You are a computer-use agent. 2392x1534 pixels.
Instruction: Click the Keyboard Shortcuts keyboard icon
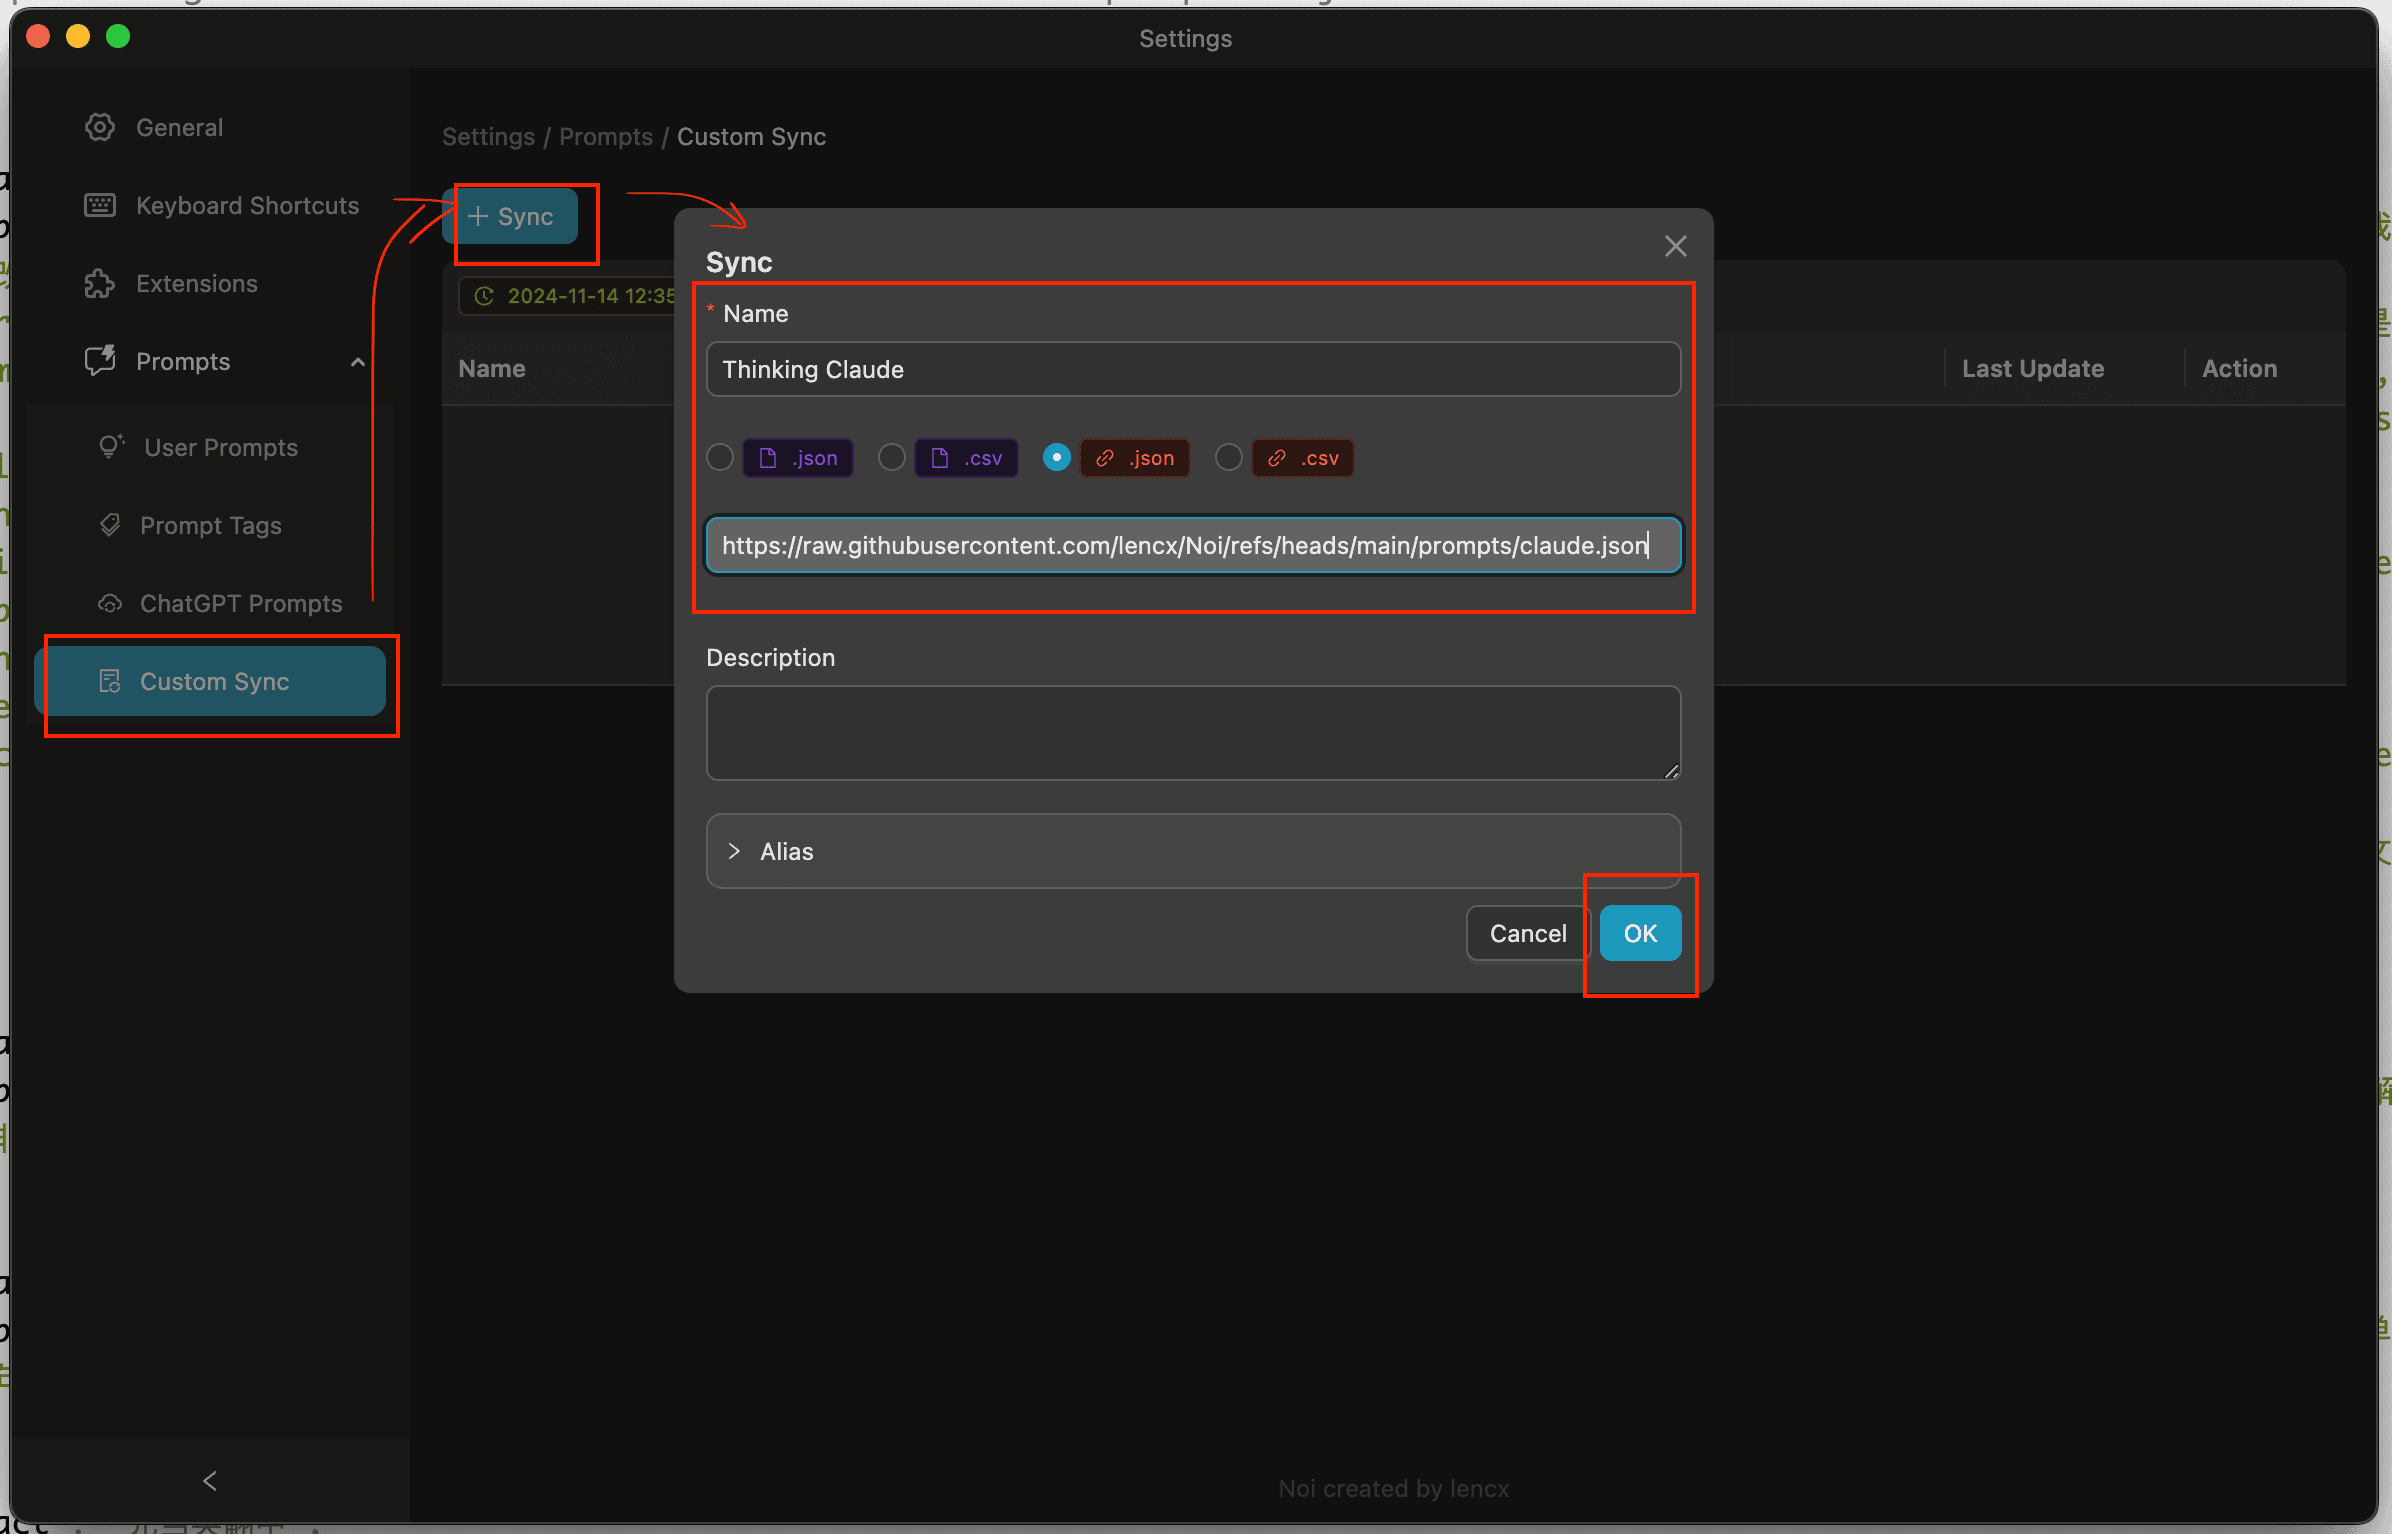click(100, 205)
